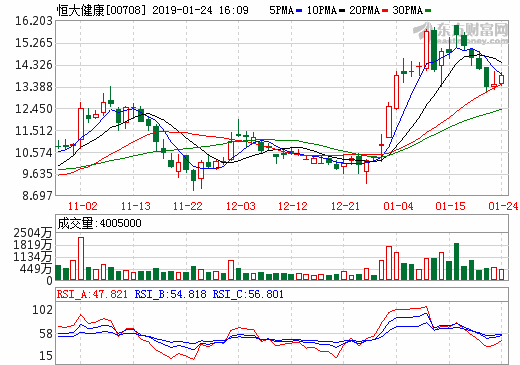Click the 恒大健康[00708] stock title
Viewport: 520px width, 365px height.
point(101,10)
